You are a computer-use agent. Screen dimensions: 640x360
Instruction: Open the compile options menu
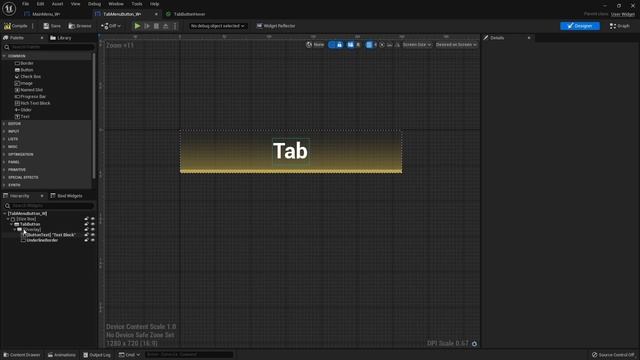tap(33, 26)
